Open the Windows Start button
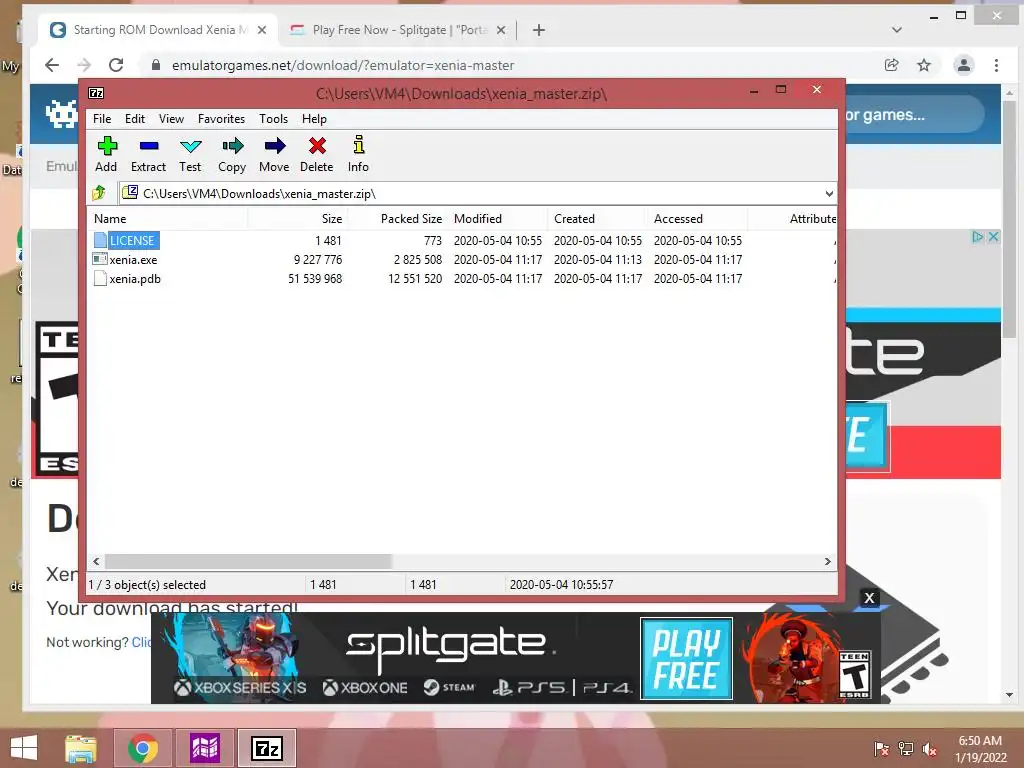Screen dimensions: 1024x768 pyautogui.click(x=24, y=748)
